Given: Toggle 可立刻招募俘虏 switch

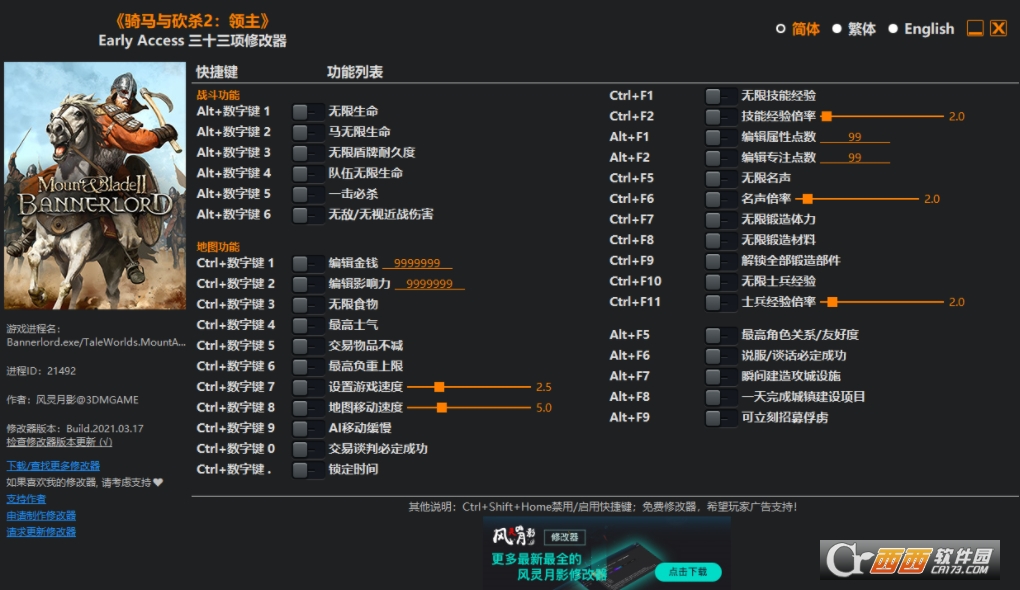Looking at the screenshot, I should pos(721,418).
